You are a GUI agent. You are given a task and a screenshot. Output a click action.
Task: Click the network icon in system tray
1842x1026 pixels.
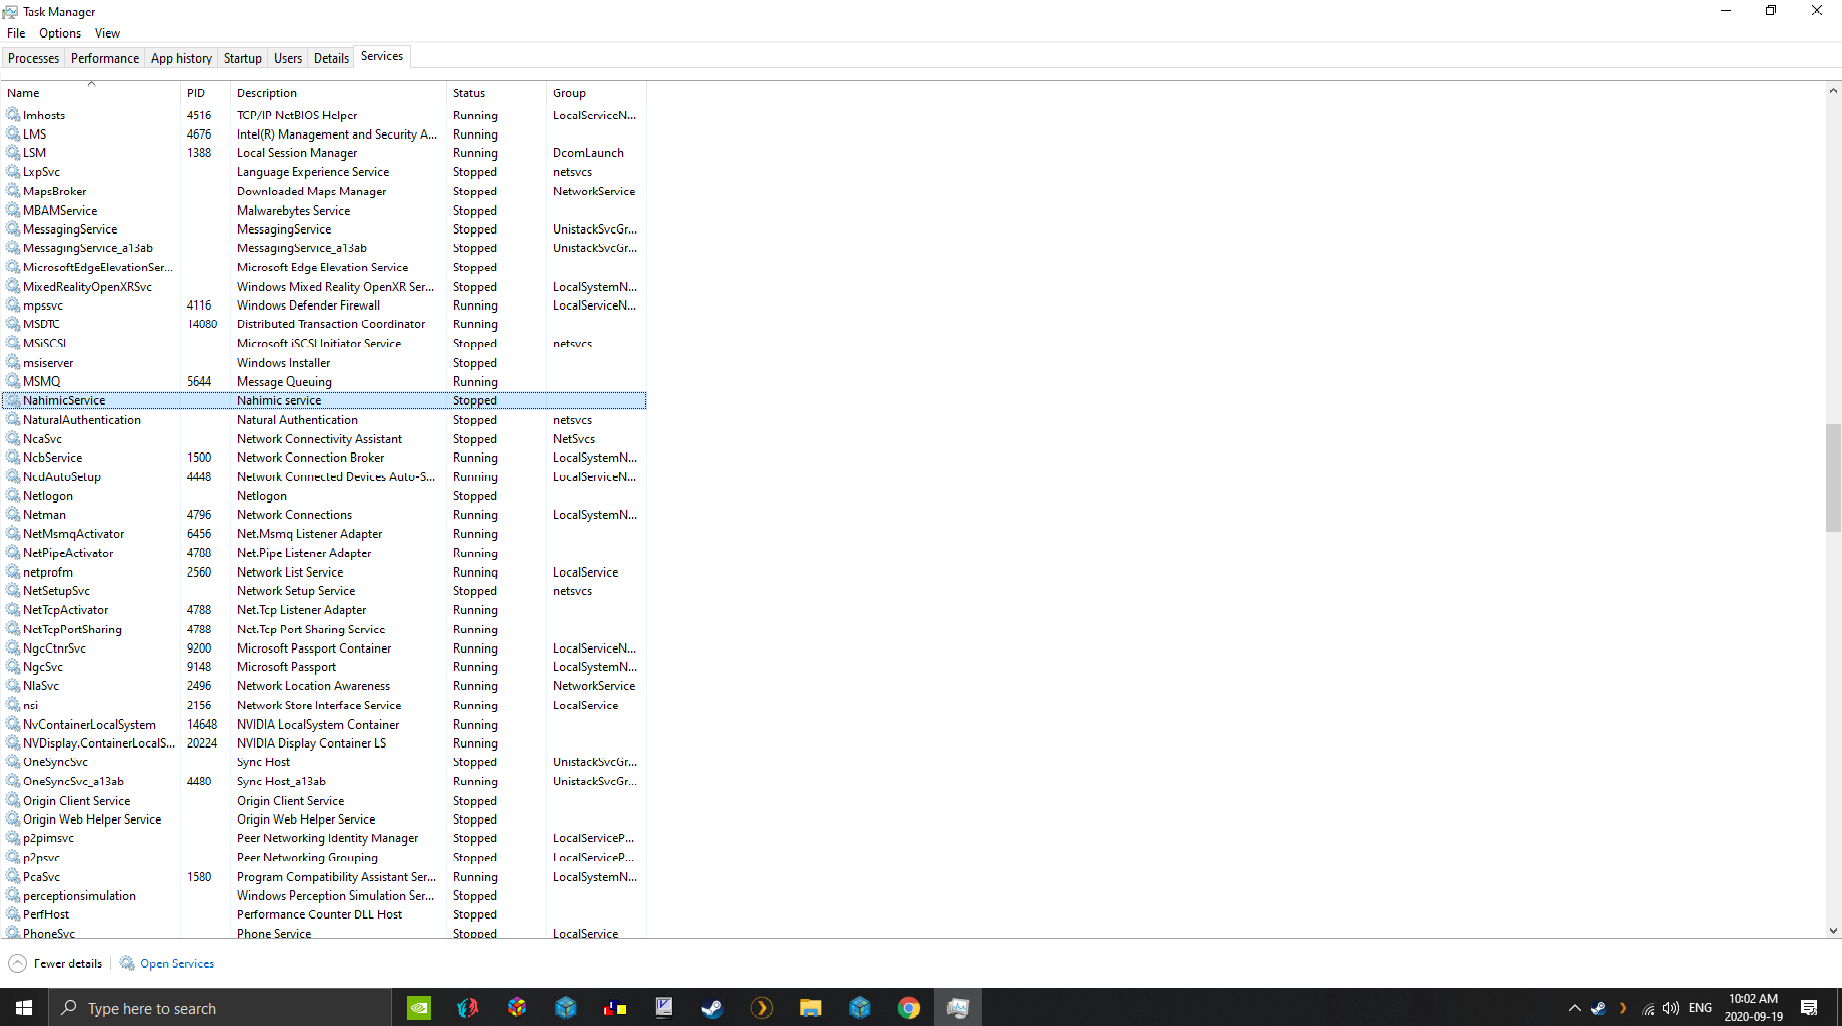[x=1648, y=1008]
